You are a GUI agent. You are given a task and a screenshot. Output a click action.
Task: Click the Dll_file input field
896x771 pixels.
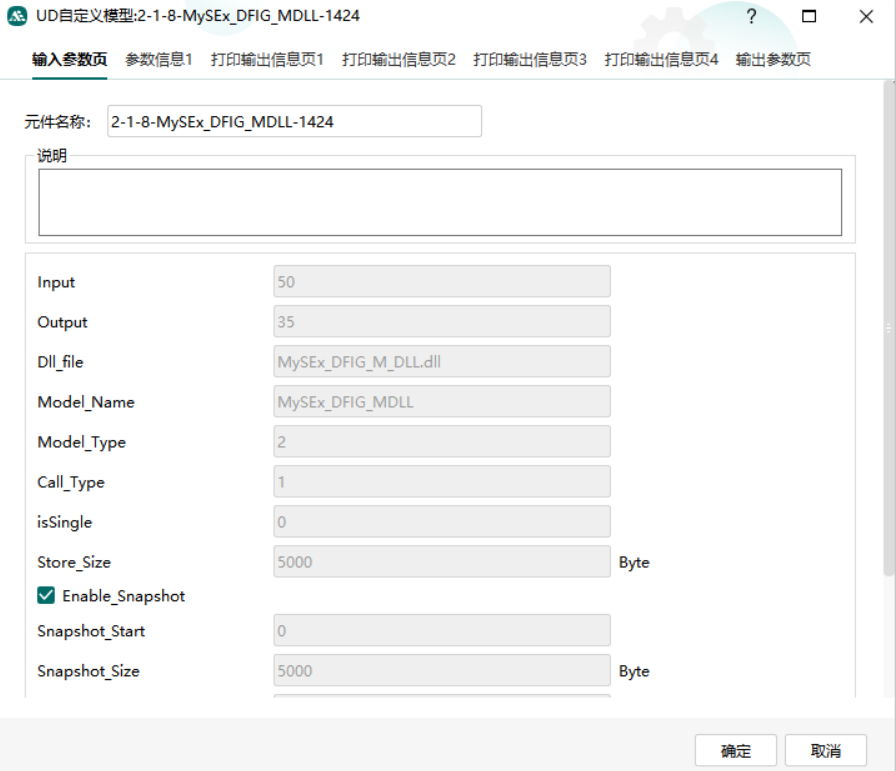pos(441,362)
